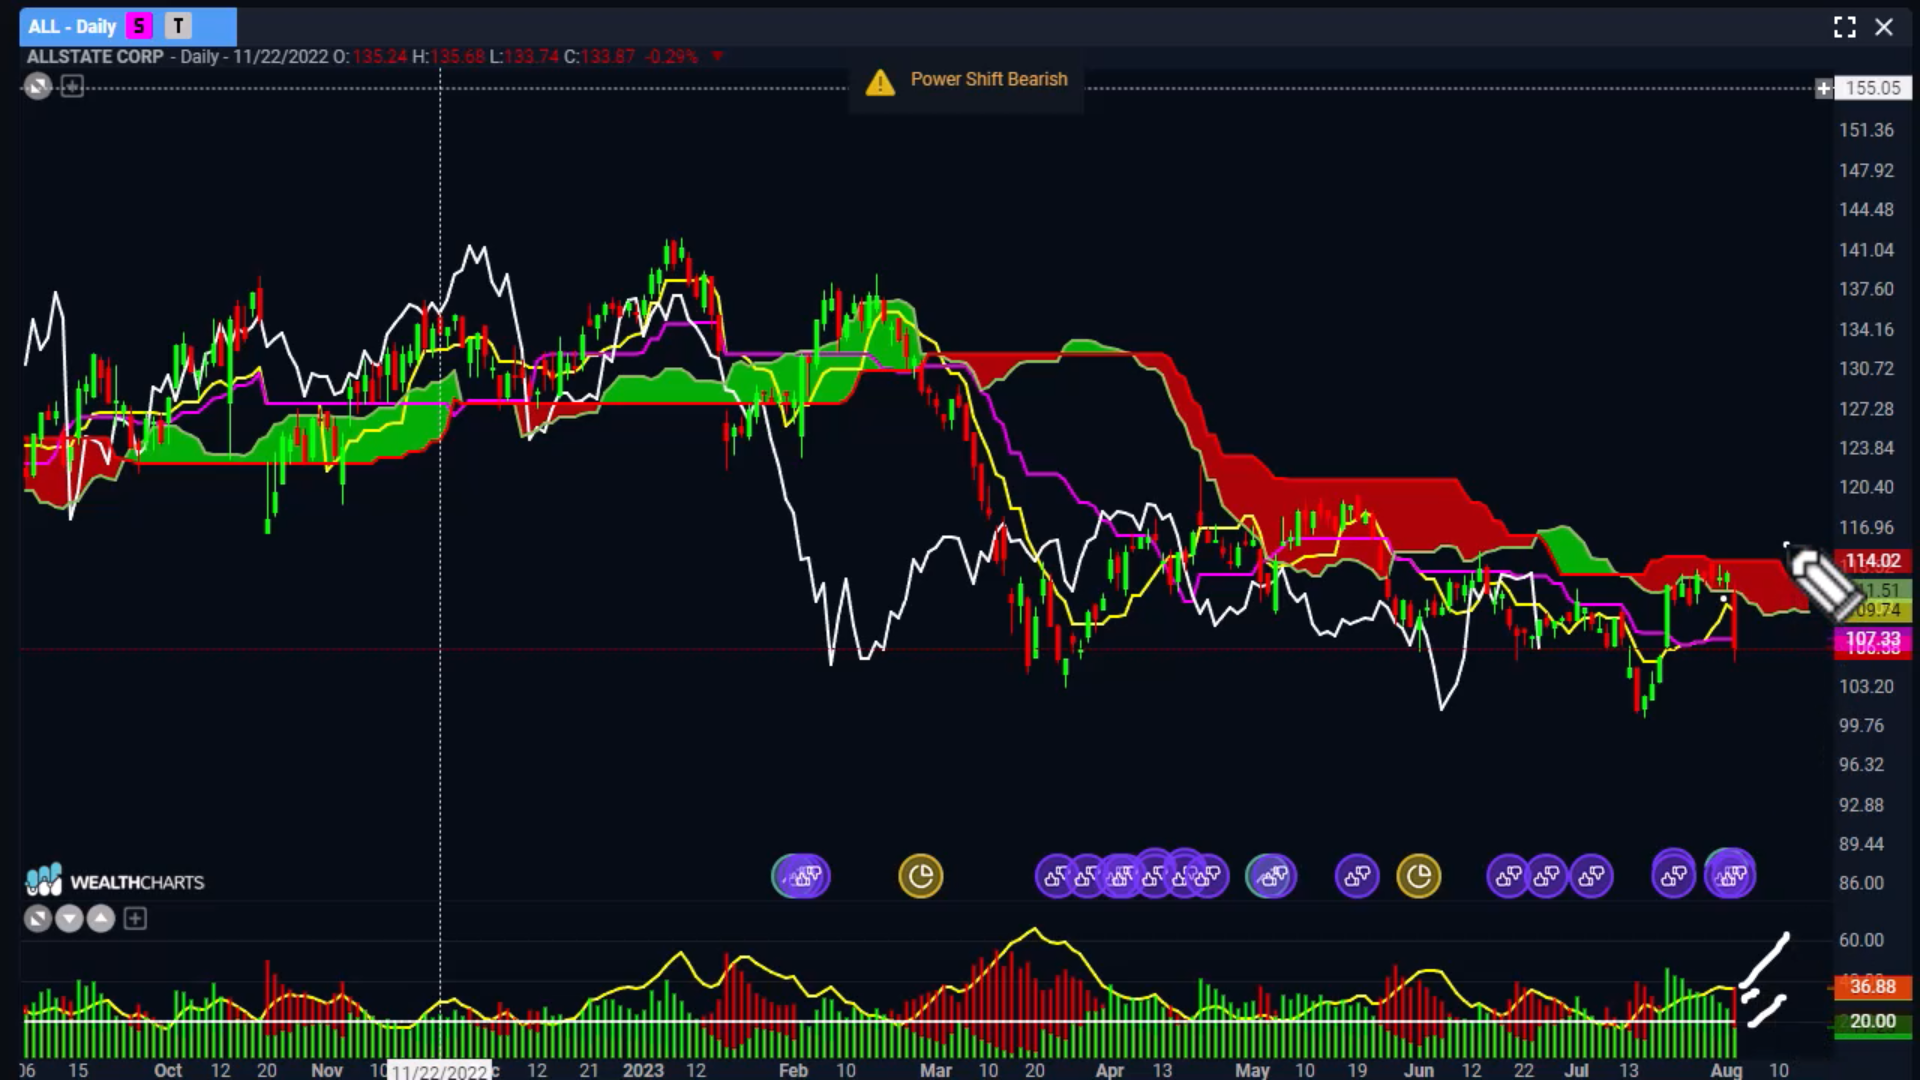Open yellow clock event marker above Jun
This screenshot has height=1080, width=1920.
(x=1419, y=877)
